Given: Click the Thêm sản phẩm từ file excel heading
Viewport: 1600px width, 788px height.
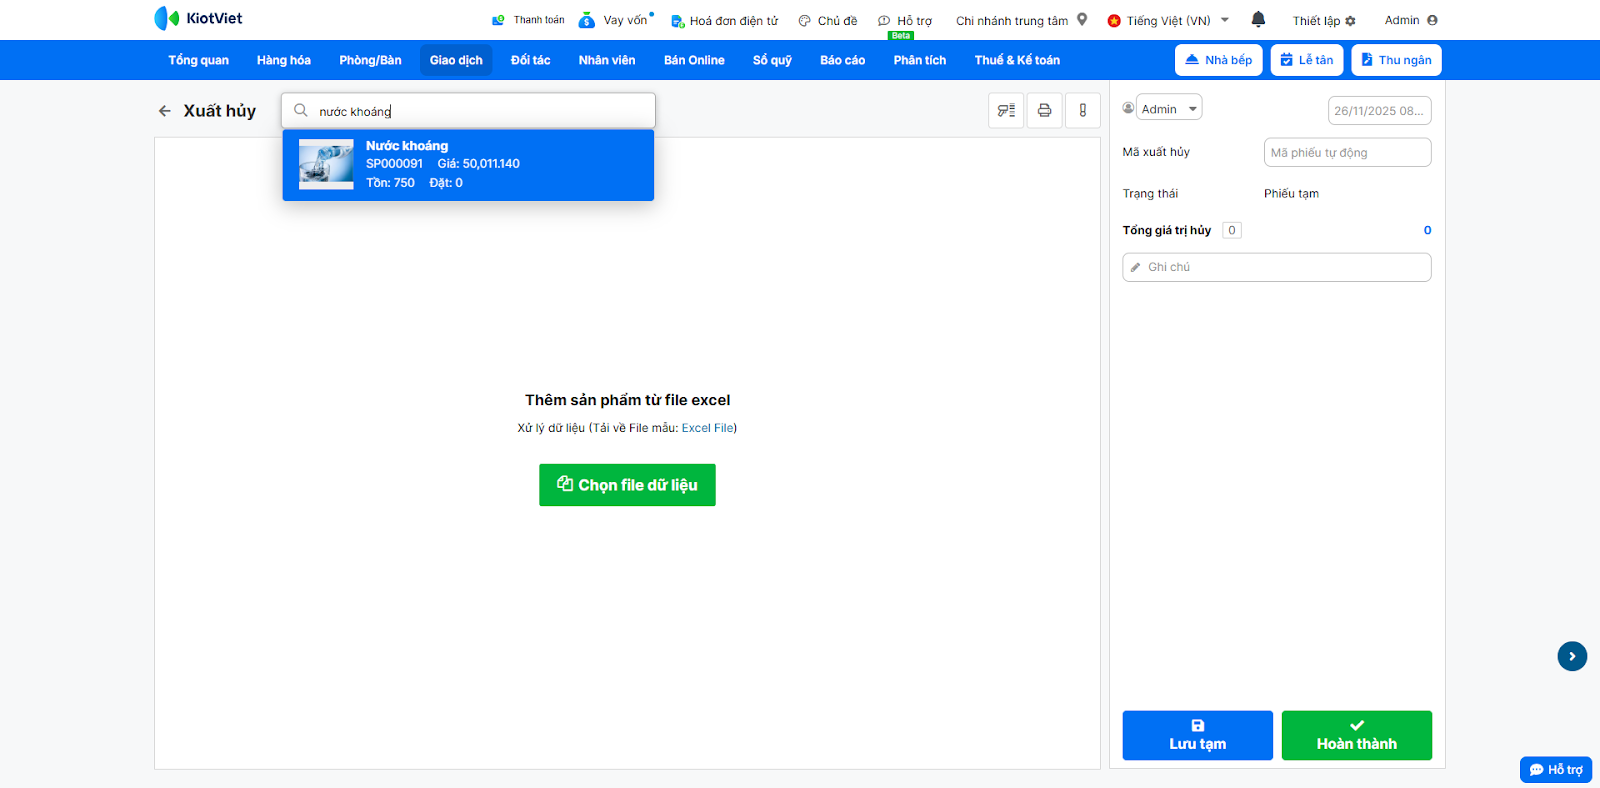Looking at the screenshot, I should pos(628,400).
